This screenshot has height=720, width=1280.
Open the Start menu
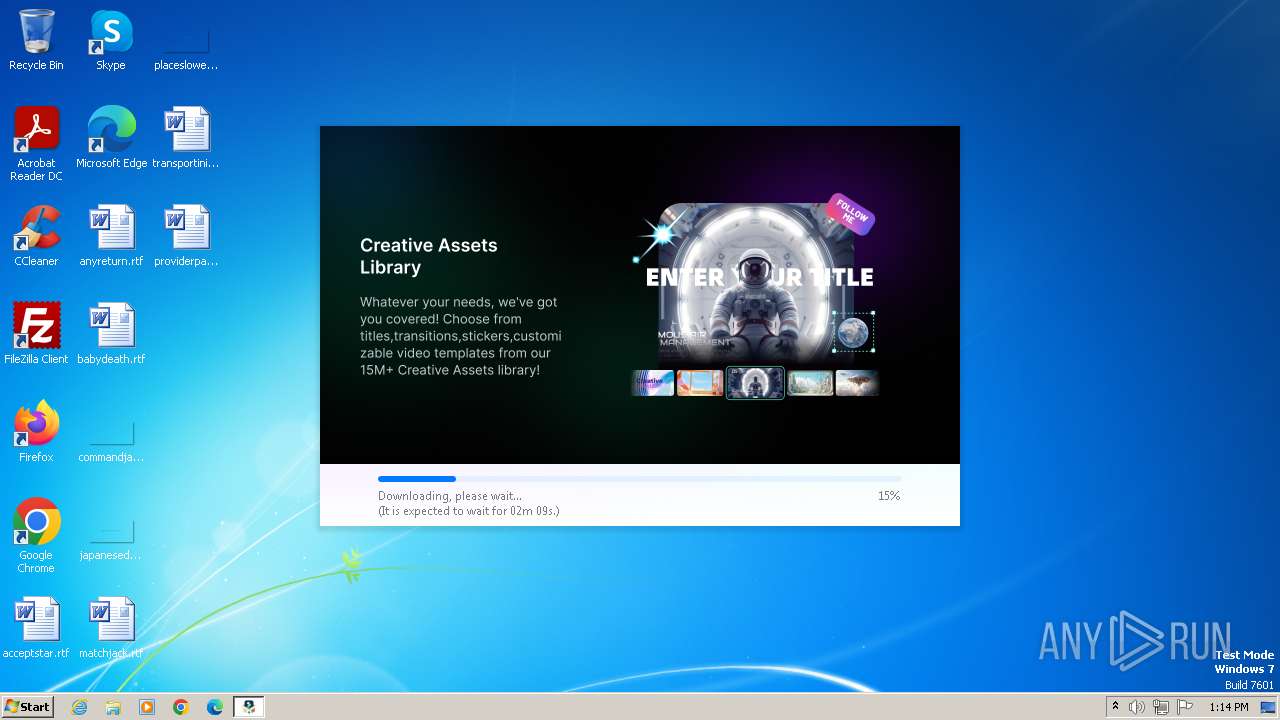pos(27,707)
